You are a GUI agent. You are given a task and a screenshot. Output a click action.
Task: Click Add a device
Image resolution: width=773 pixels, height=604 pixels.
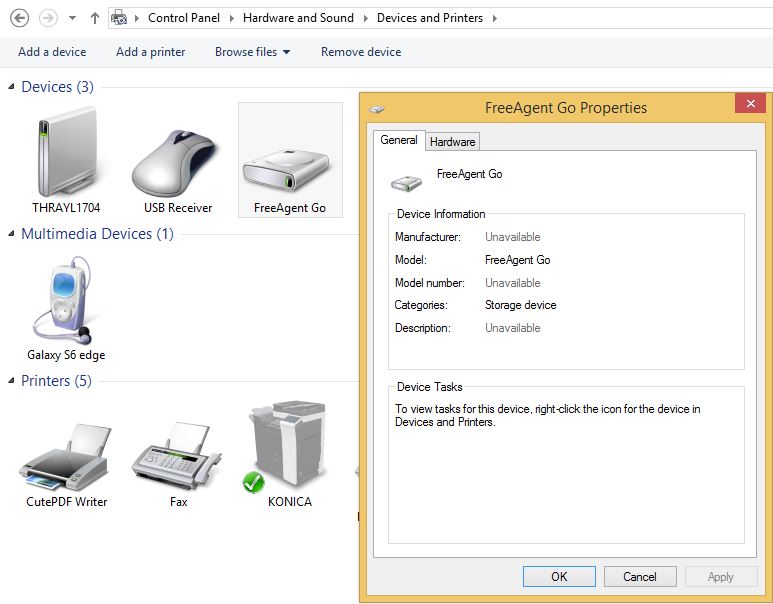[x=52, y=52]
